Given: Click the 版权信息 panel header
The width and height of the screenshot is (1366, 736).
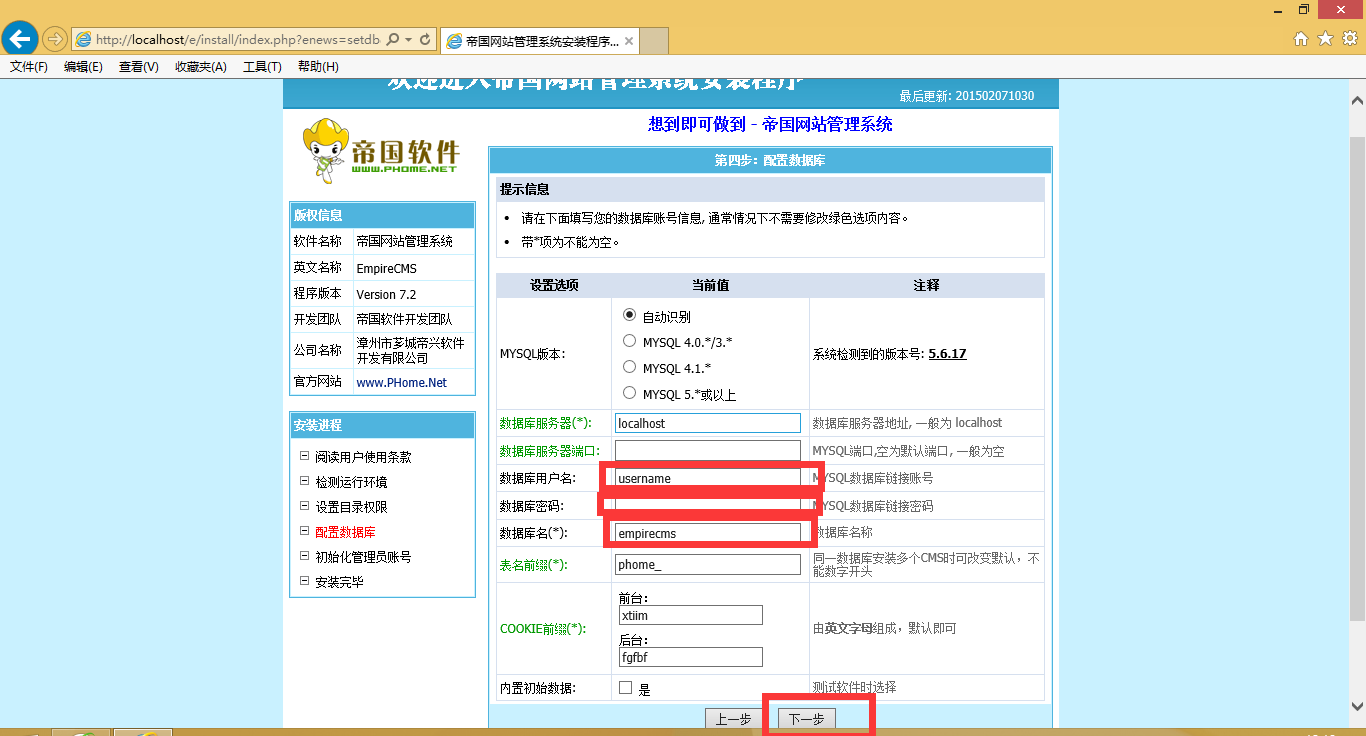Looking at the screenshot, I should (x=382, y=215).
